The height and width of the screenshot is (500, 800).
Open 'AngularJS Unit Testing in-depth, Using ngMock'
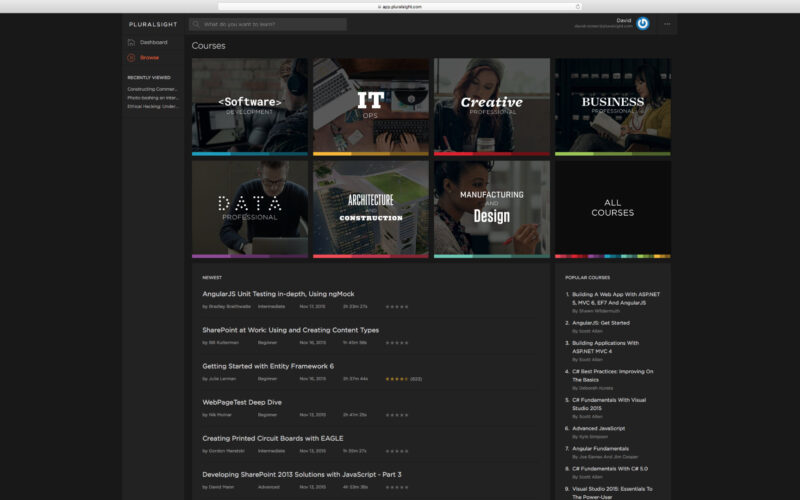278,294
